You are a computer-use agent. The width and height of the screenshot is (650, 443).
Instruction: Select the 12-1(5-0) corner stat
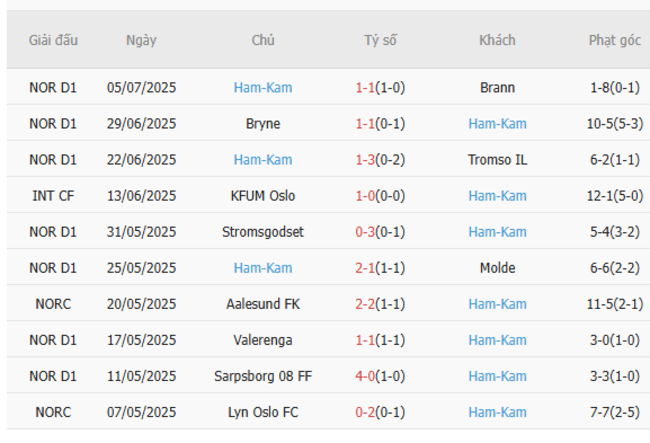pyautogui.click(x=614, y=196)
